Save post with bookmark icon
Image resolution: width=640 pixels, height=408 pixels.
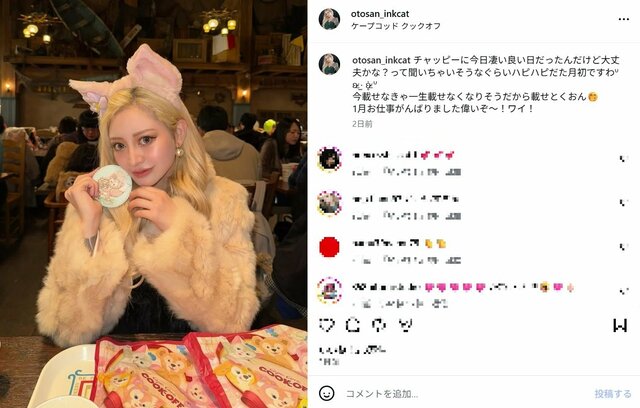coord(620,325)
